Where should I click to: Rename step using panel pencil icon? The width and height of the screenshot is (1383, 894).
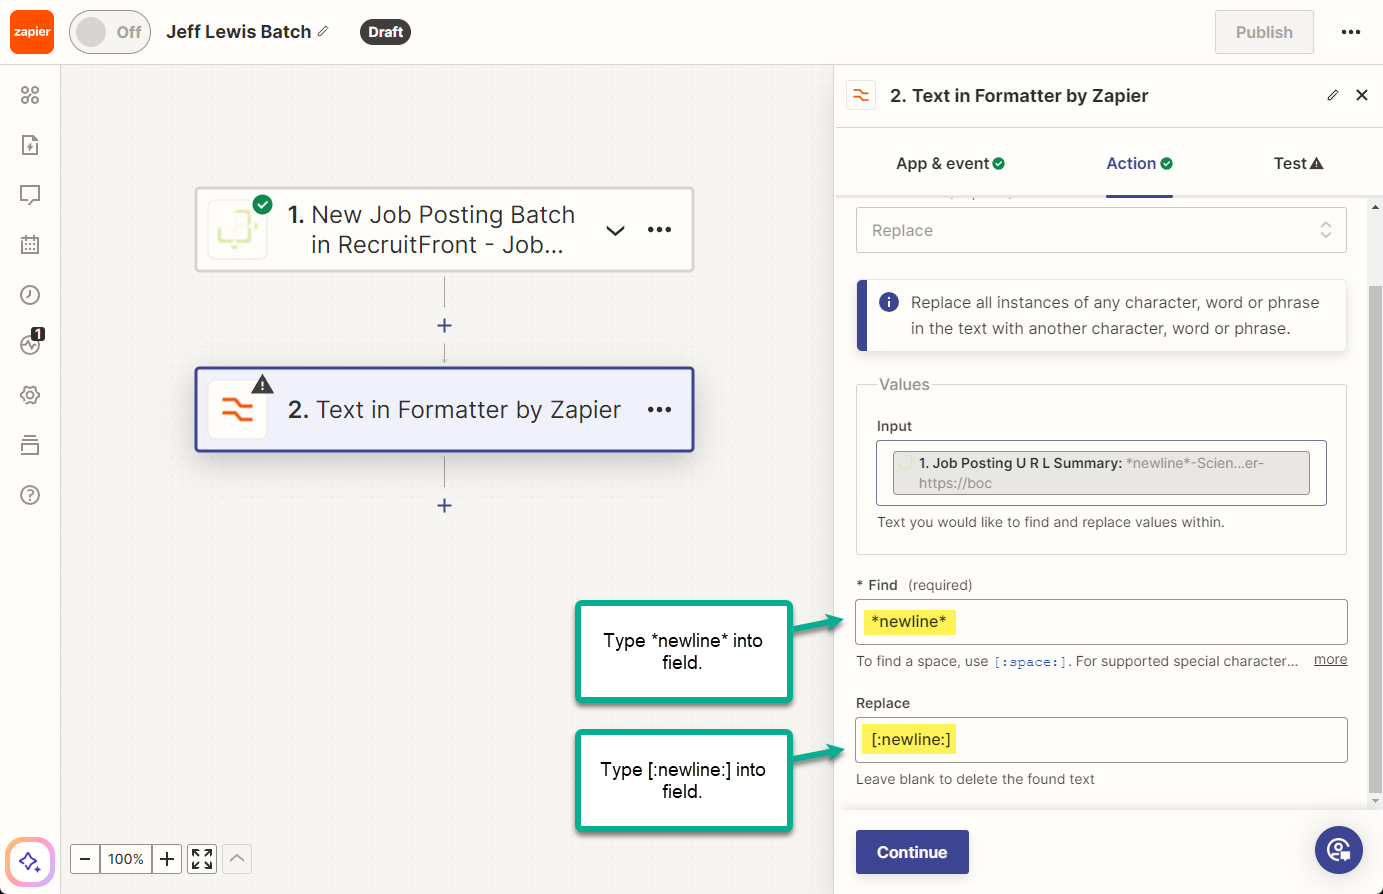pos(1332,95)
